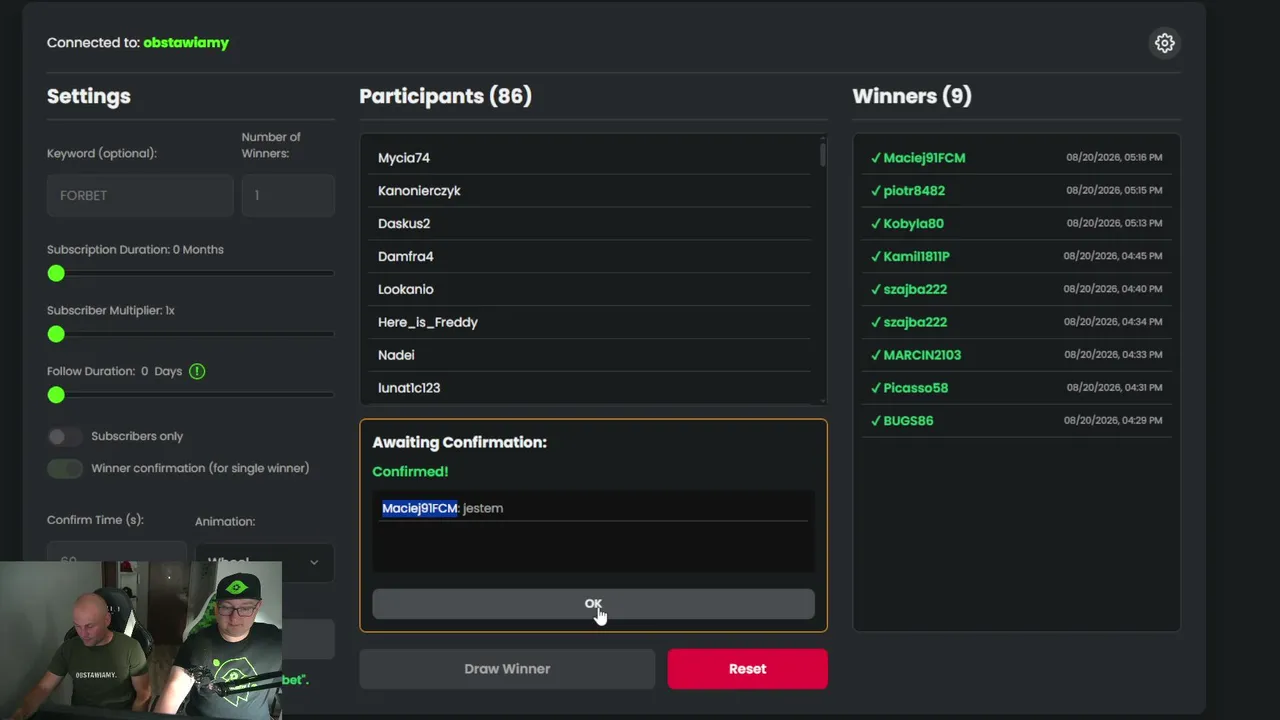Click highlighted Maciej91FCM in confirmation message
1280x720 pixels.
click(x=419, y=508)
